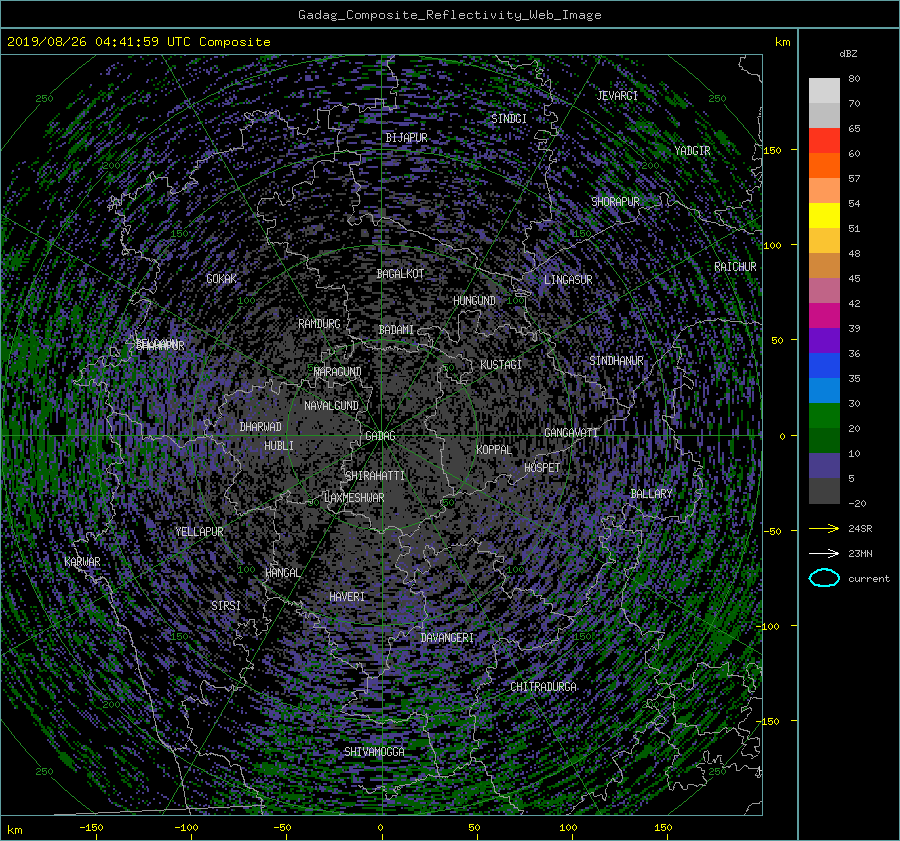This screenshot has width=900, height=841.
Task: Click the purple 36 dBZ color swatch
Action: 824,340
